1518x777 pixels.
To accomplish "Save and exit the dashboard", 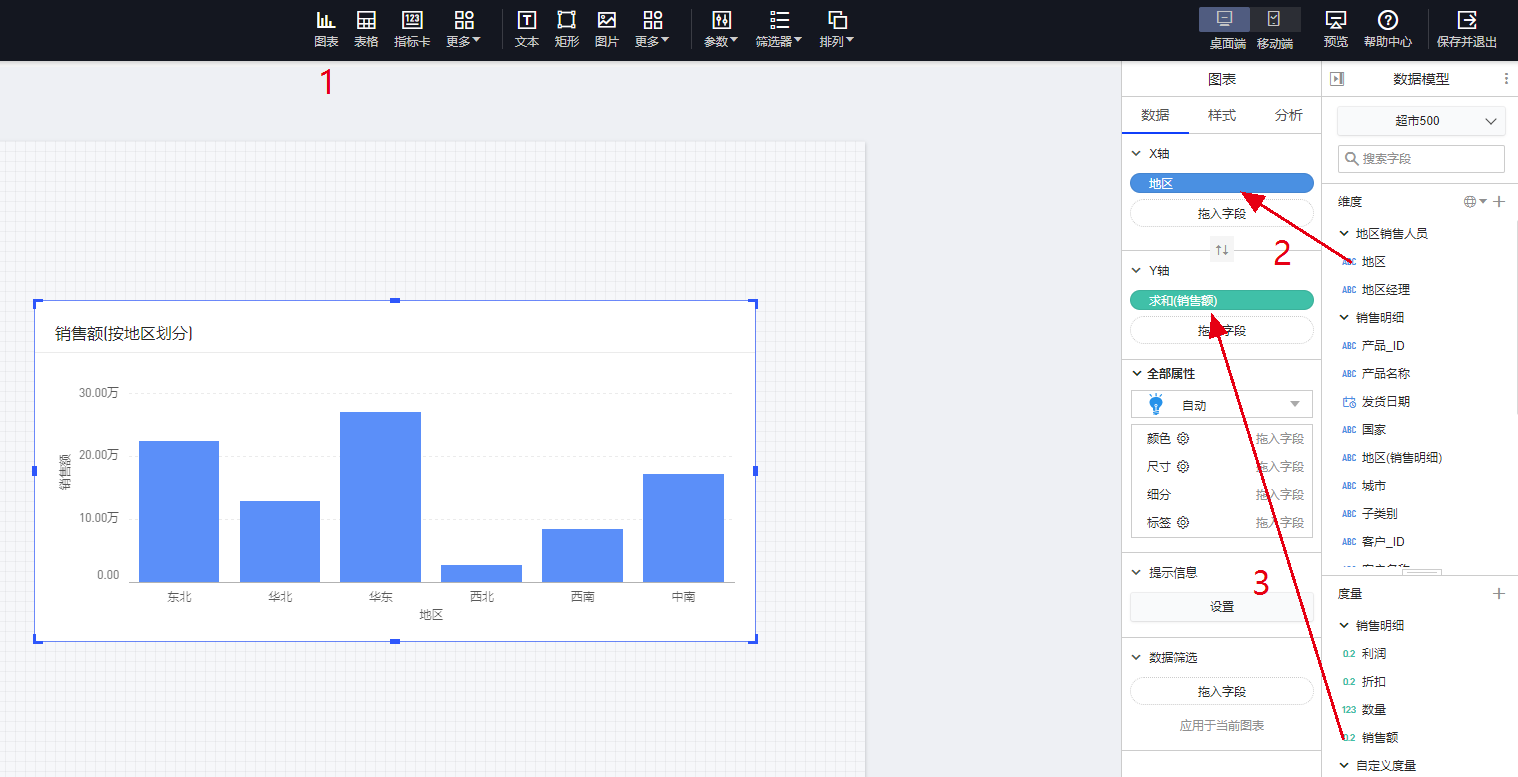I will click(1466, 29).
